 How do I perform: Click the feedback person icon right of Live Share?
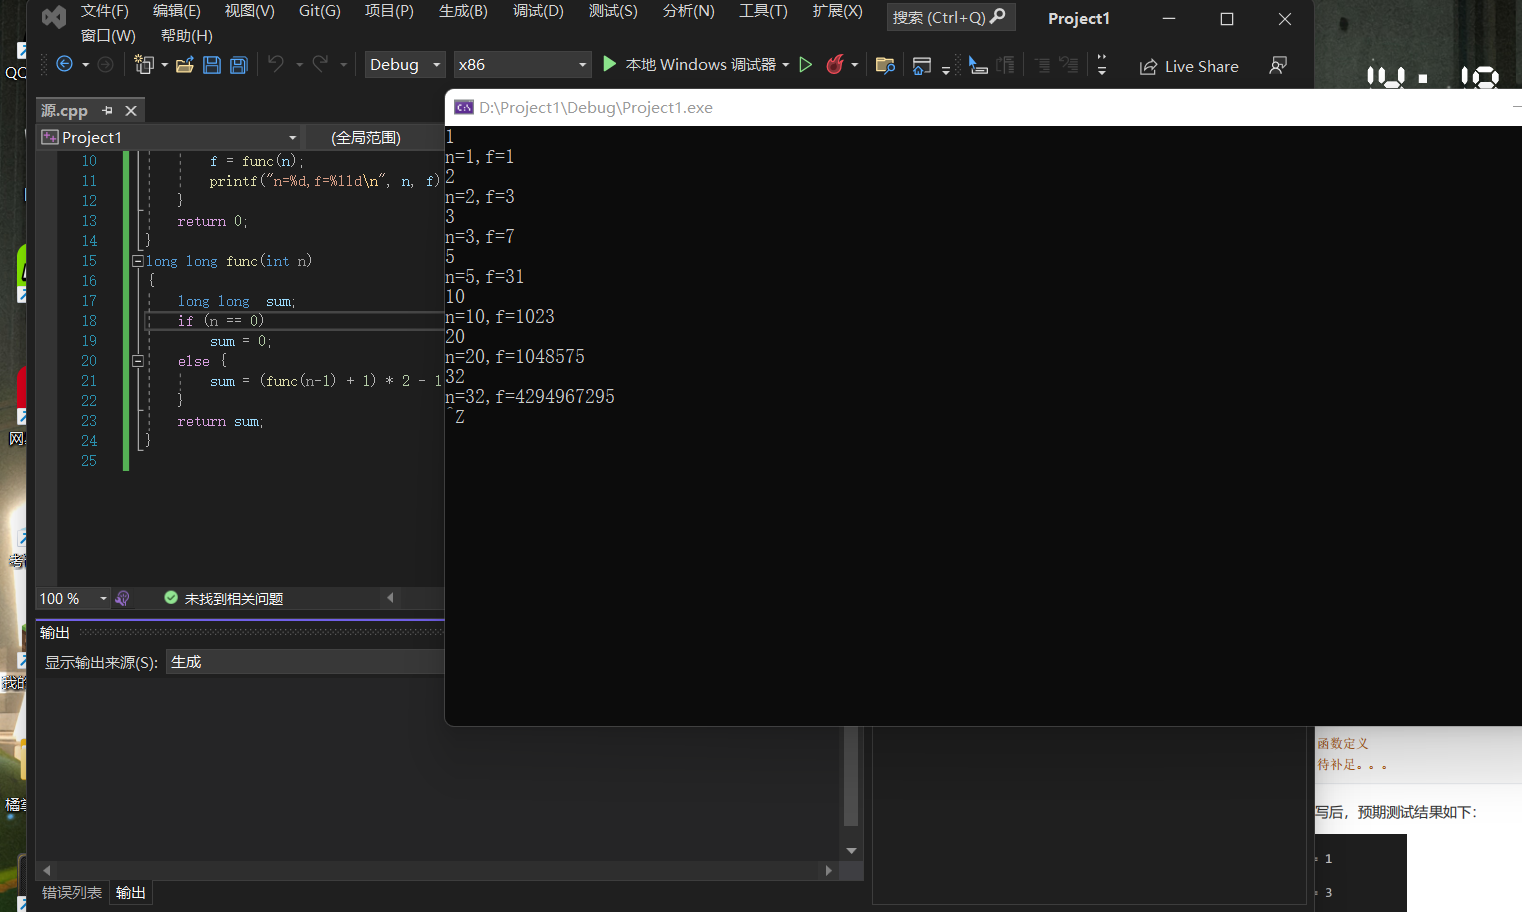tap(1278, 66)
